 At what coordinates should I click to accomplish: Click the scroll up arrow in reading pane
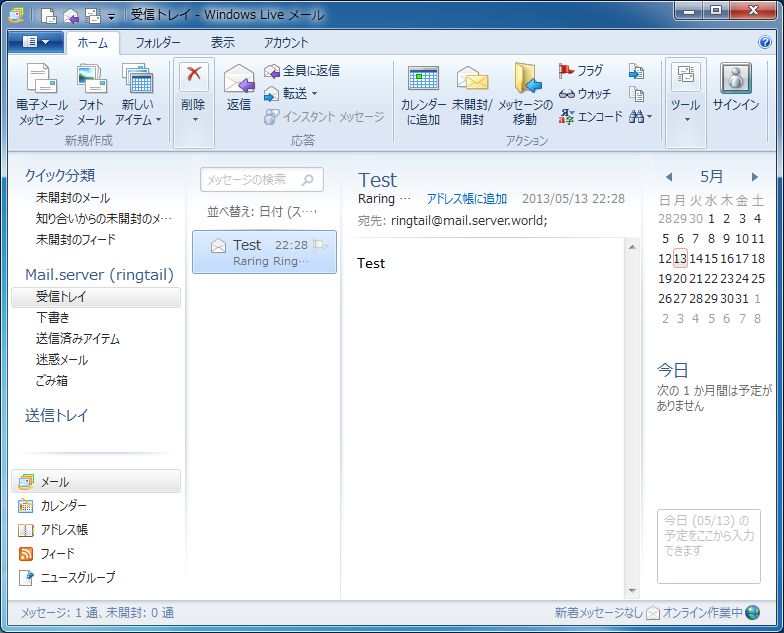click(632, 247)
